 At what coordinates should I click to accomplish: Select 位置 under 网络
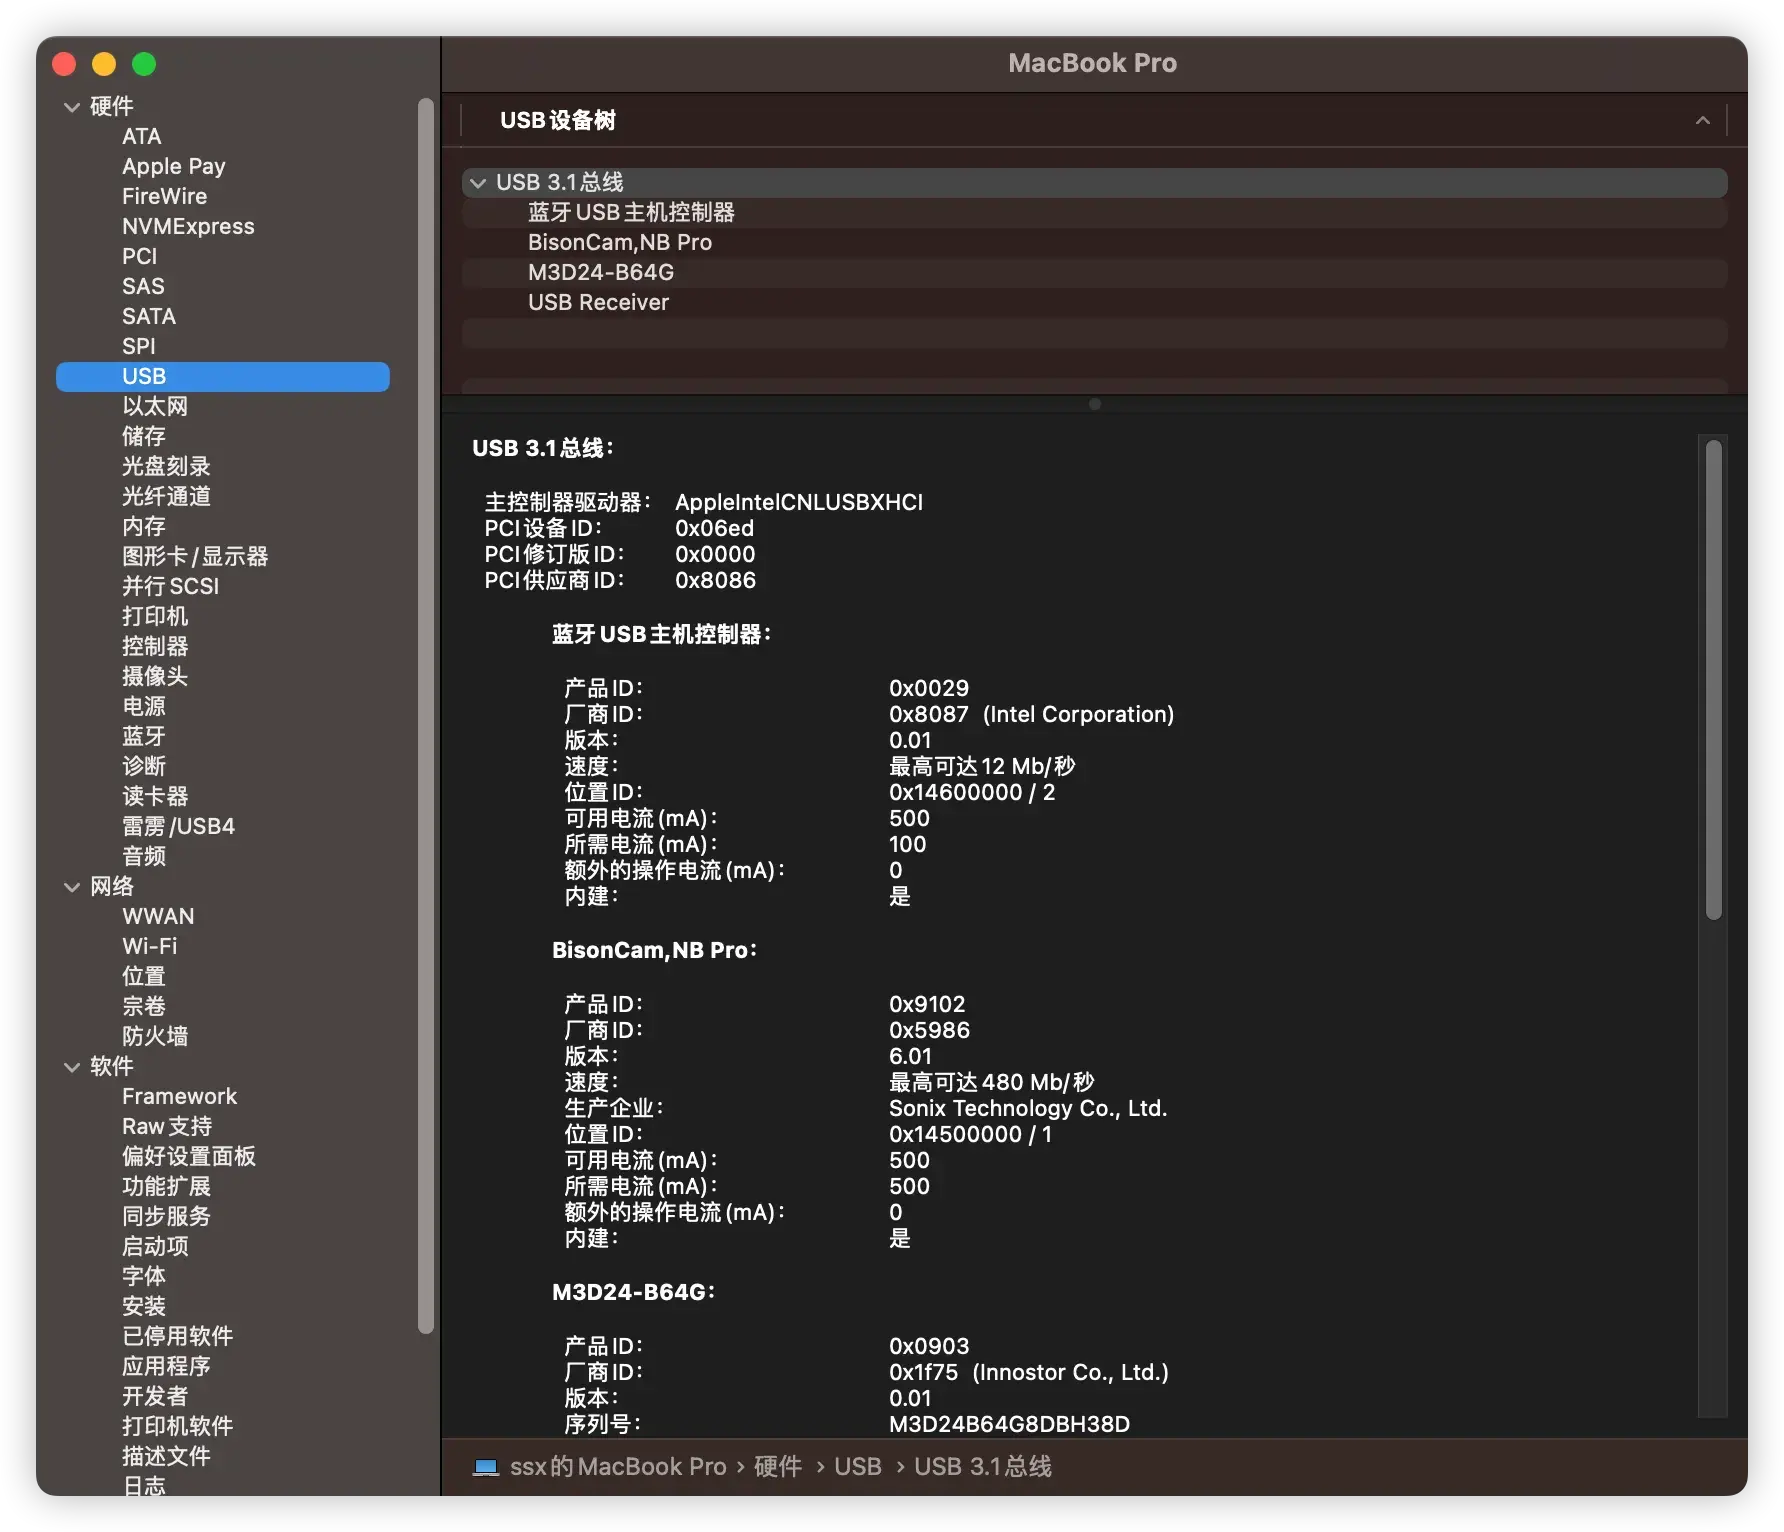(x=144, y=976)
